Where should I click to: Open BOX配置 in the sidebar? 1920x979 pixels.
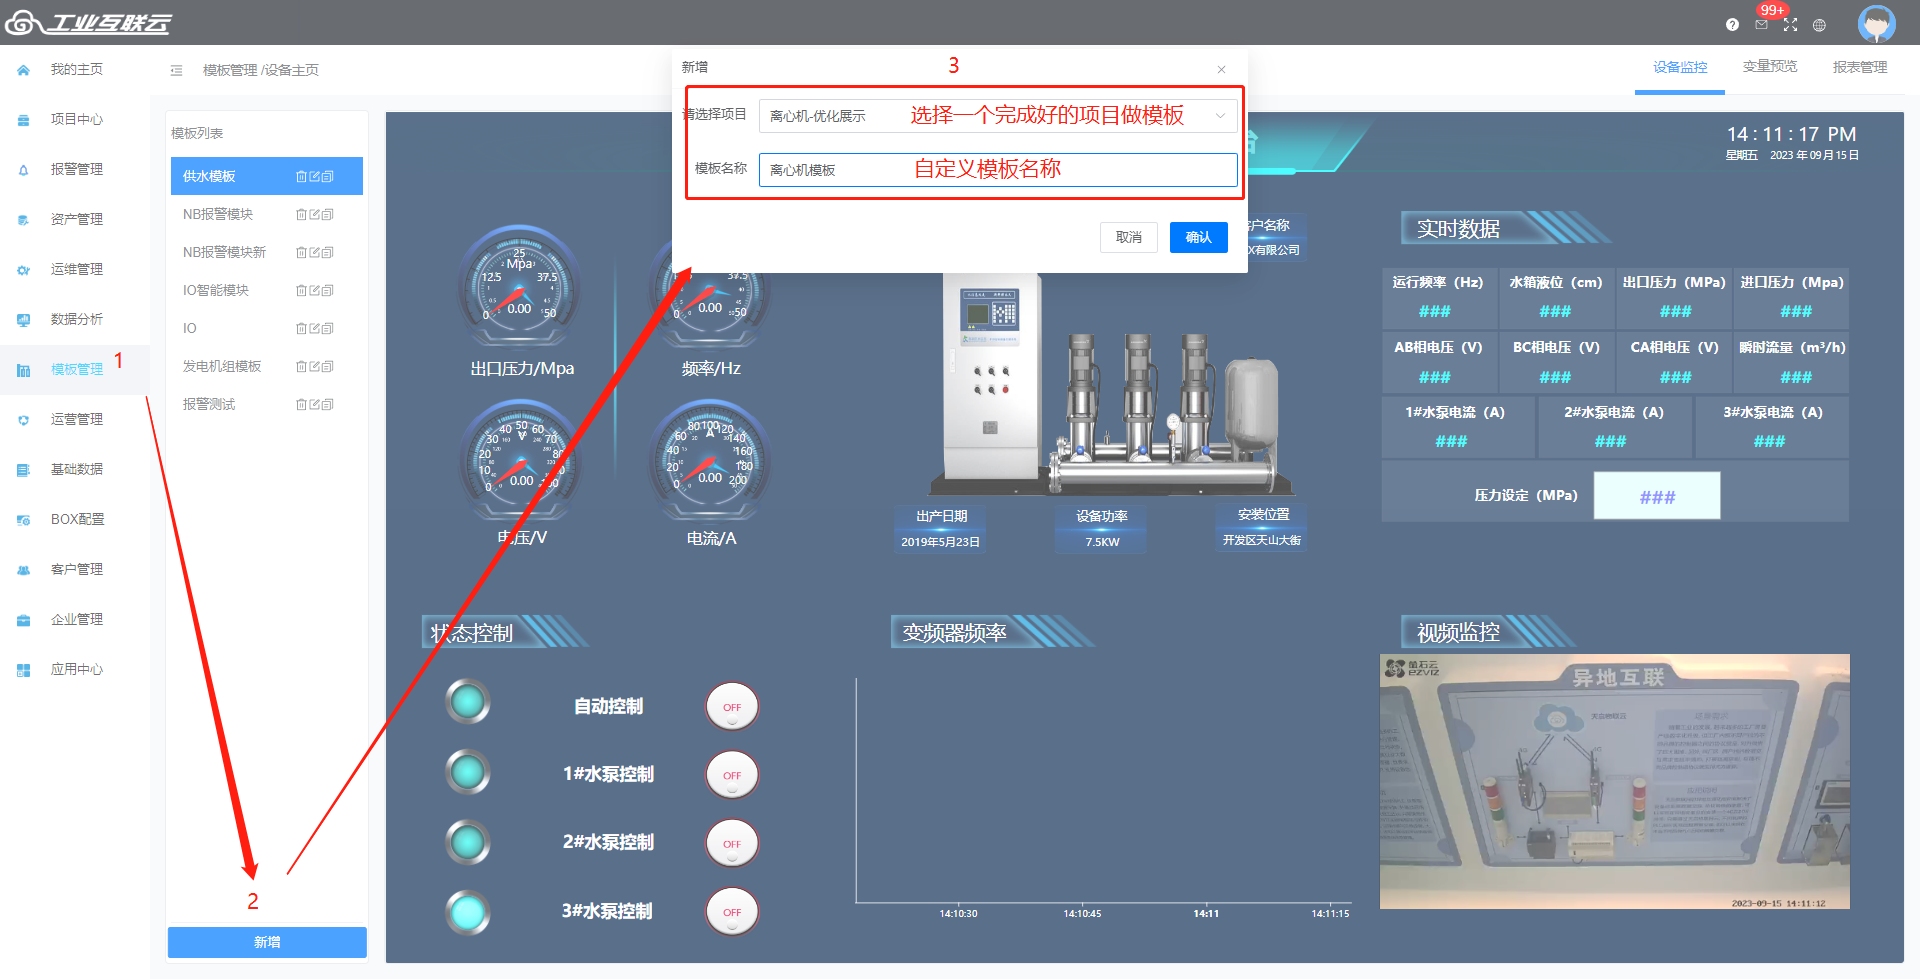[76, 520]
